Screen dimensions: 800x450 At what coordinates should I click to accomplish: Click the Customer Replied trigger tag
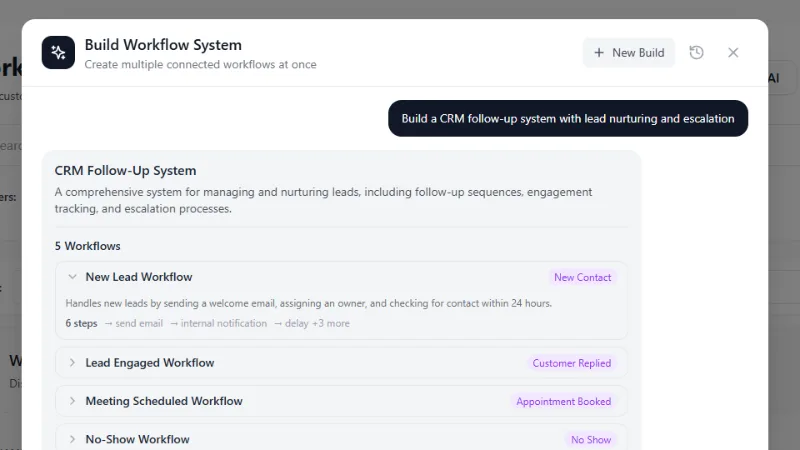(x=571, y=363)
